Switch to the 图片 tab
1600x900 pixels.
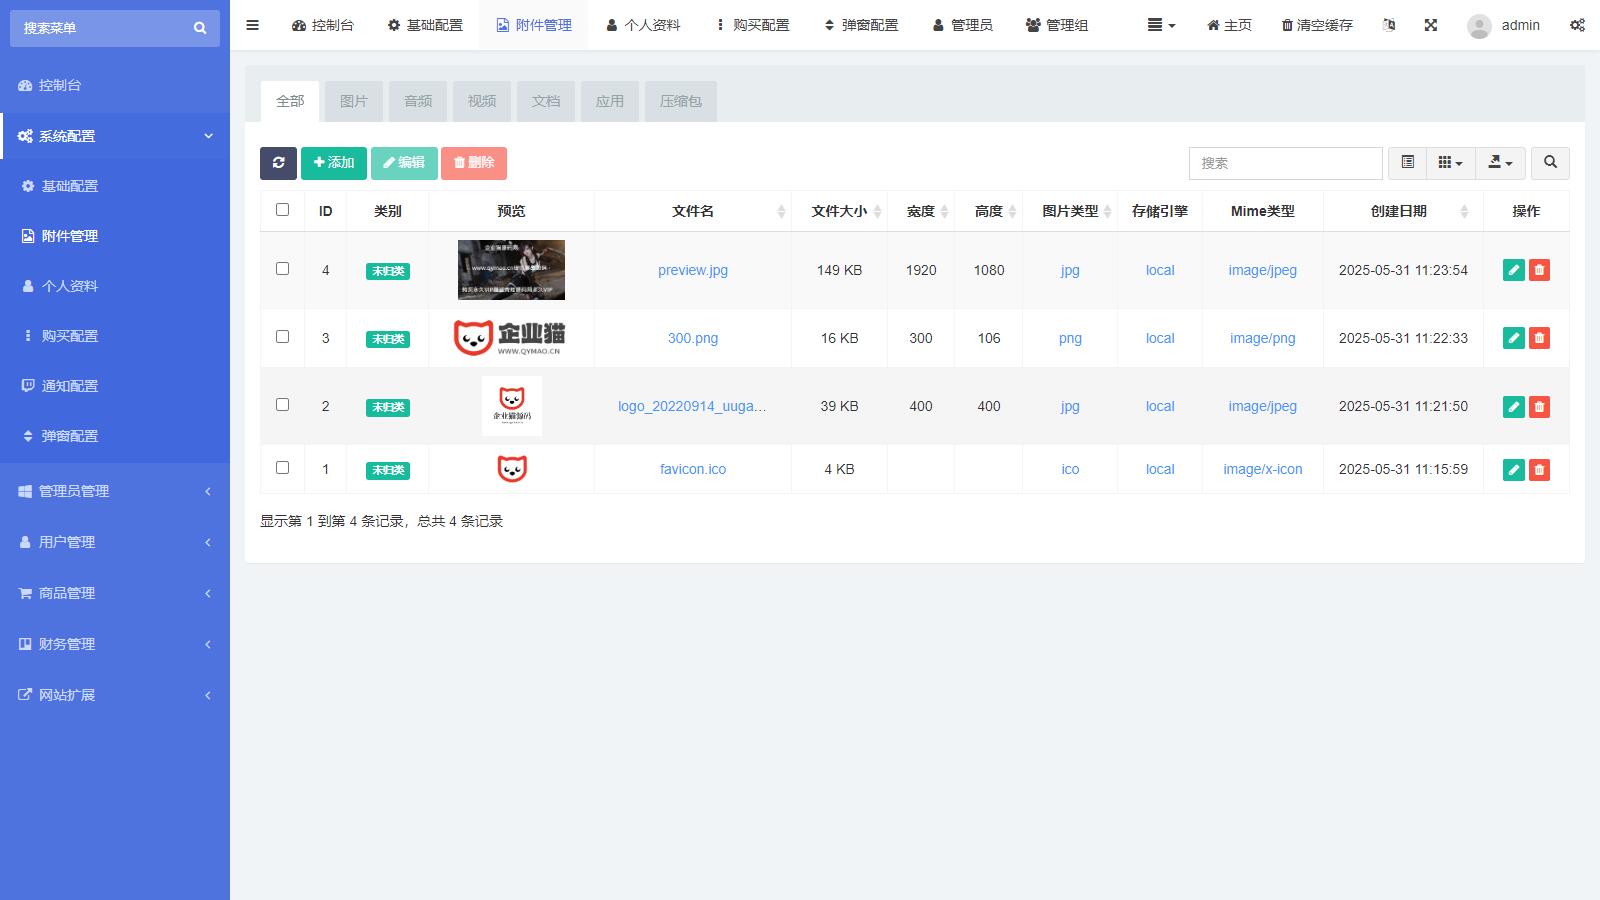pyautogui.click(x=353, y=101)
